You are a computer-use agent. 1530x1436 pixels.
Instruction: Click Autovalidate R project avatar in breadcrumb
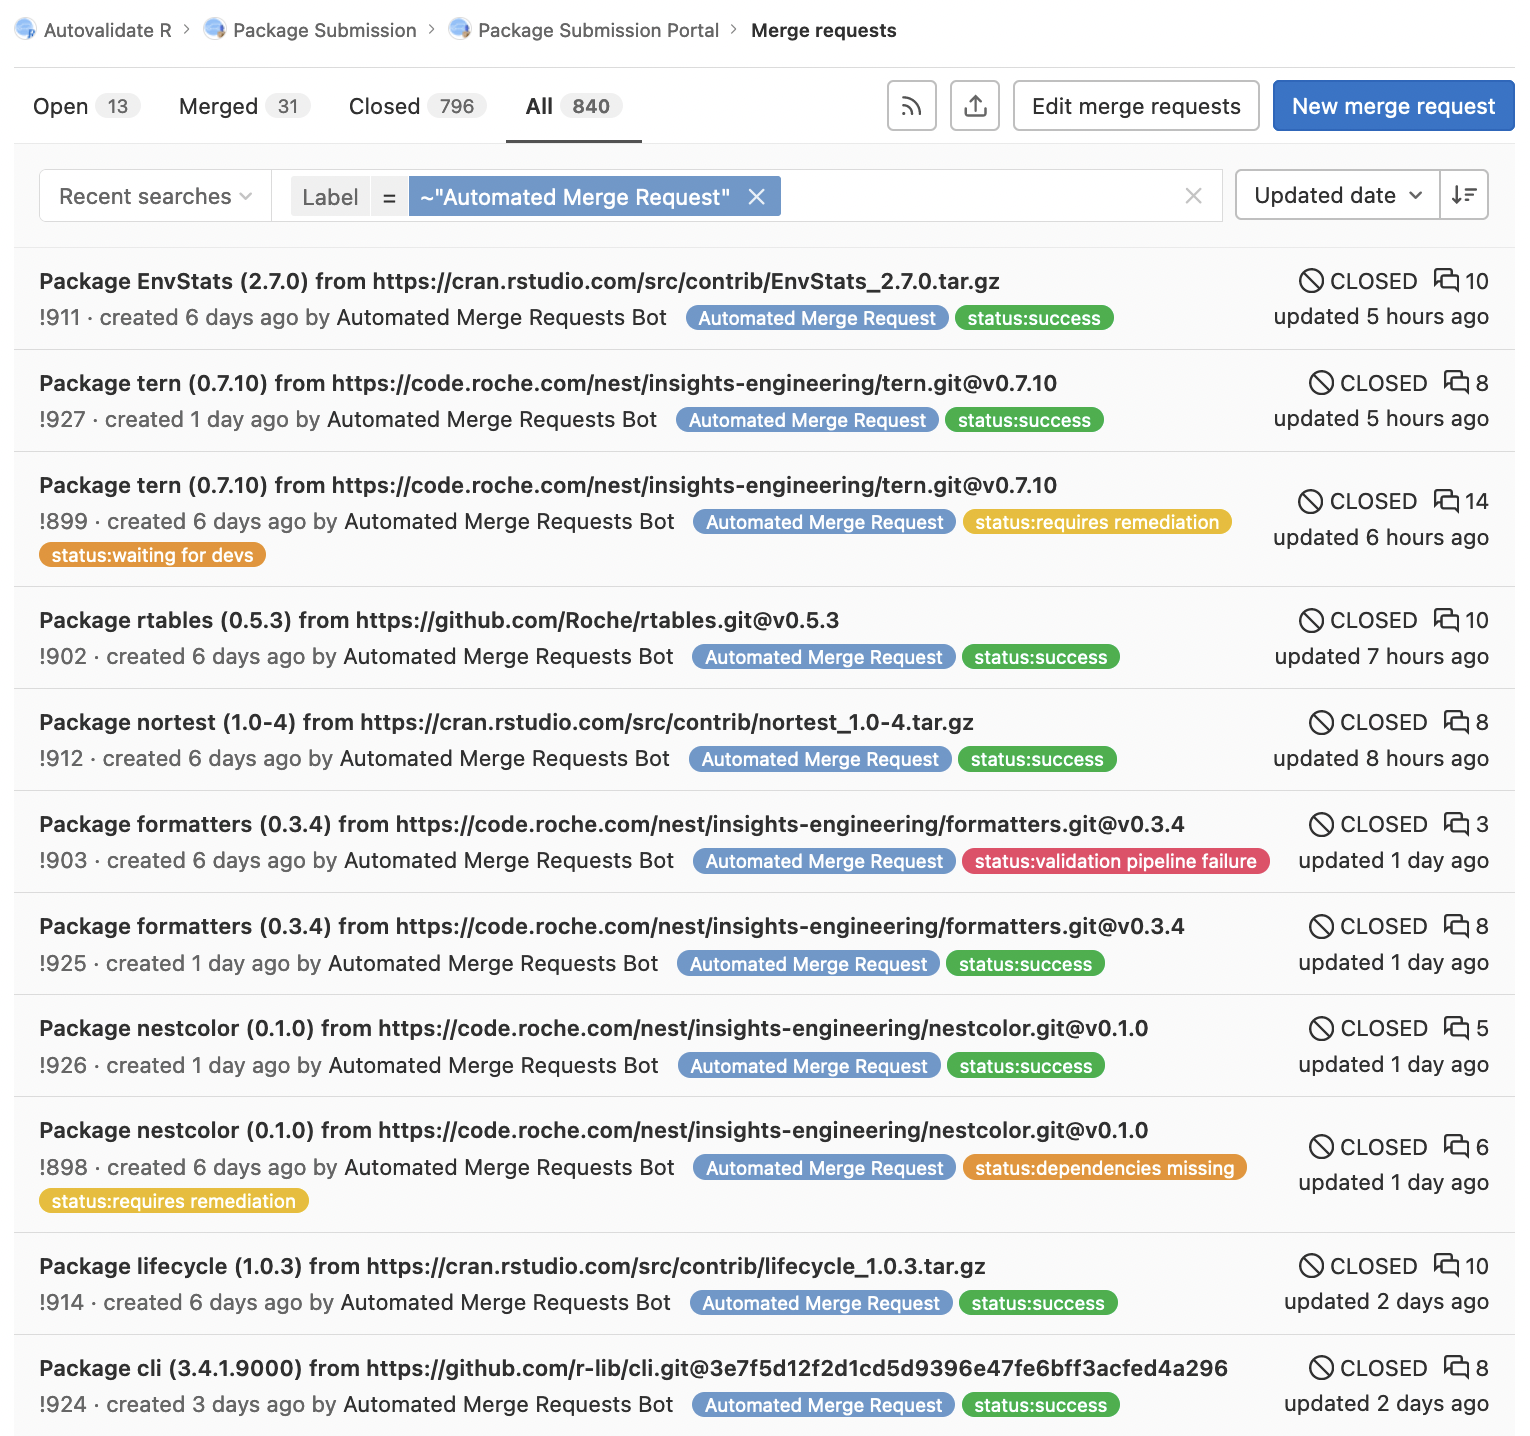point(26,30)
